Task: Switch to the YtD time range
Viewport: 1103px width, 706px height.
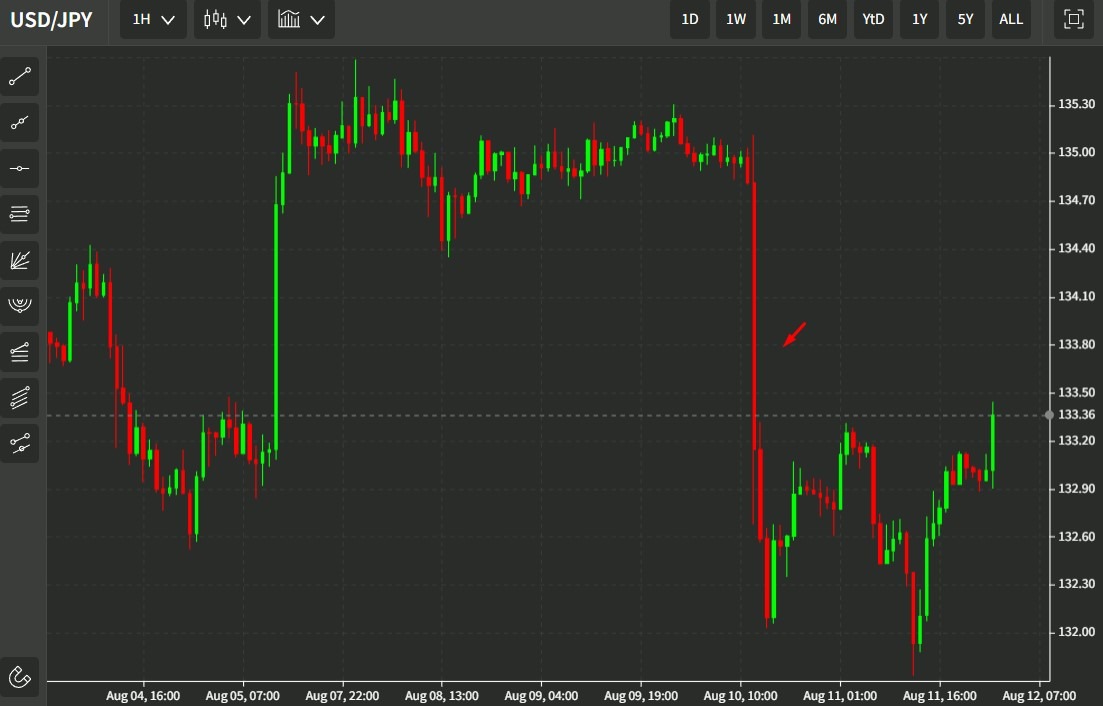Action: 873,19
